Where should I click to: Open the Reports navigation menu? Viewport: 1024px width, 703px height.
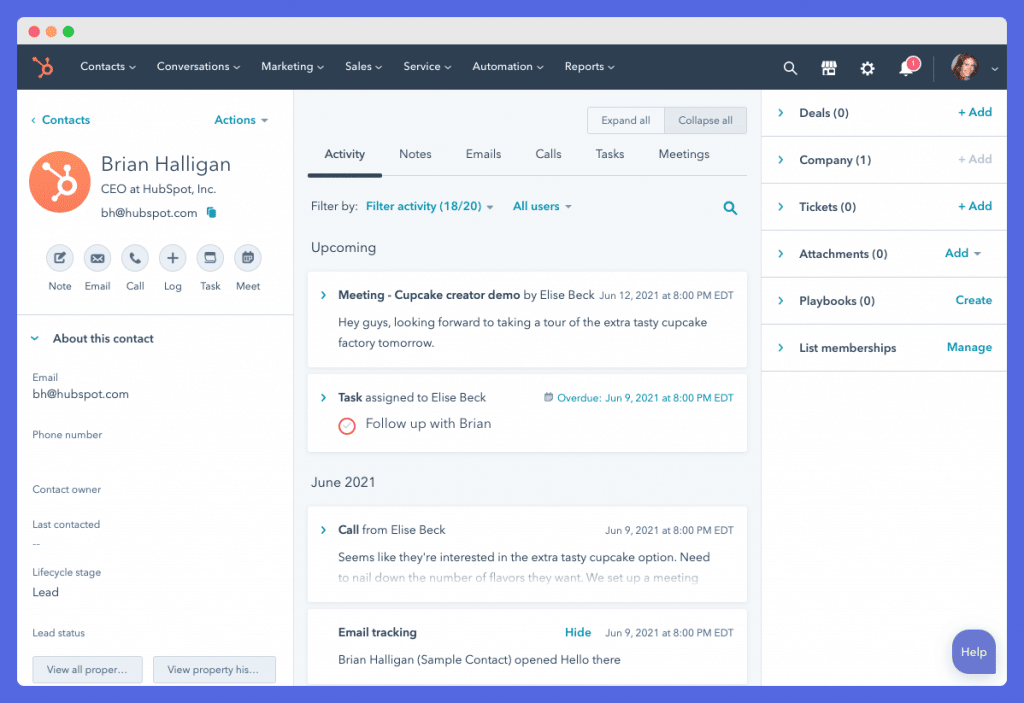(x=590, y=67)
